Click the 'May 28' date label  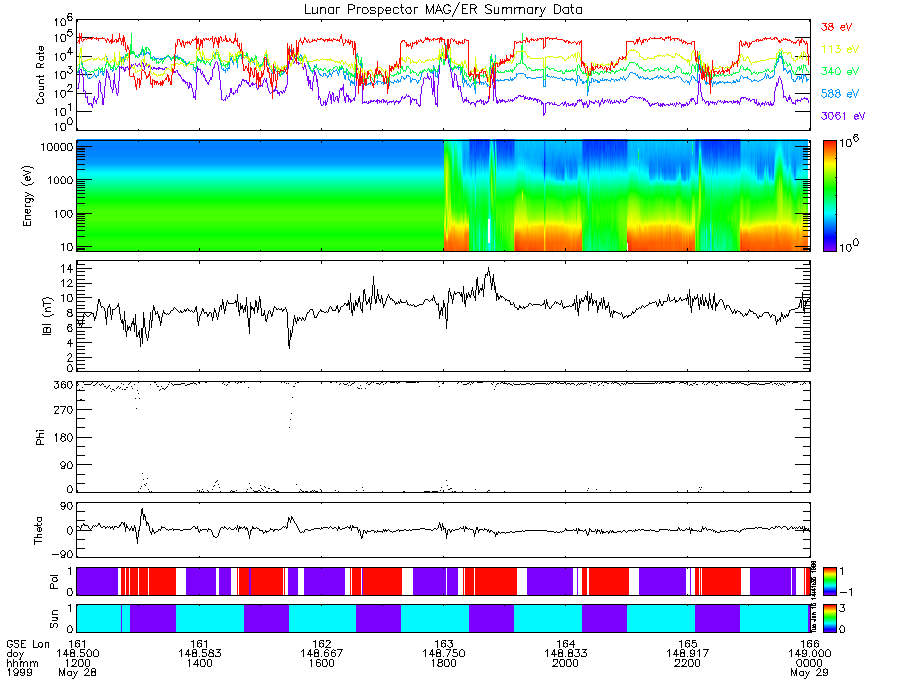click(x=77, y=672)
